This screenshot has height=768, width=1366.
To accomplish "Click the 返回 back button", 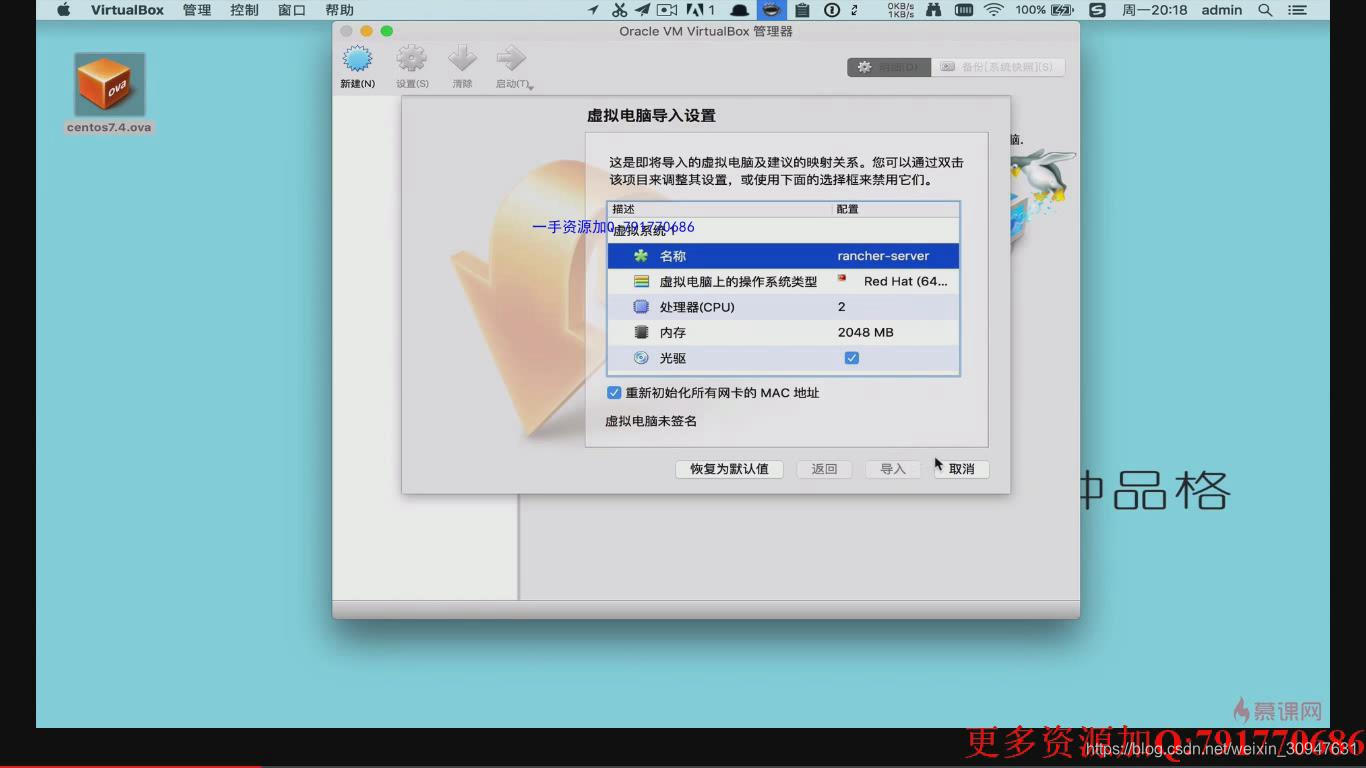I will click(824, 469).
